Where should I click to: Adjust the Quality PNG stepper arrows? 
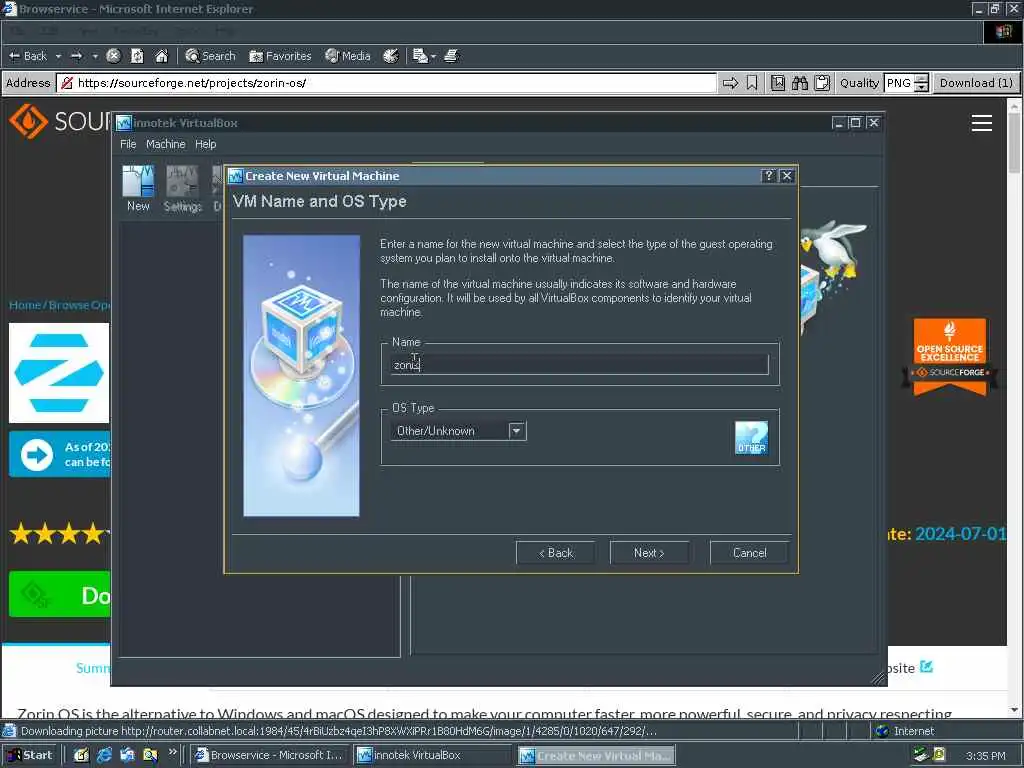coord(921,83)
